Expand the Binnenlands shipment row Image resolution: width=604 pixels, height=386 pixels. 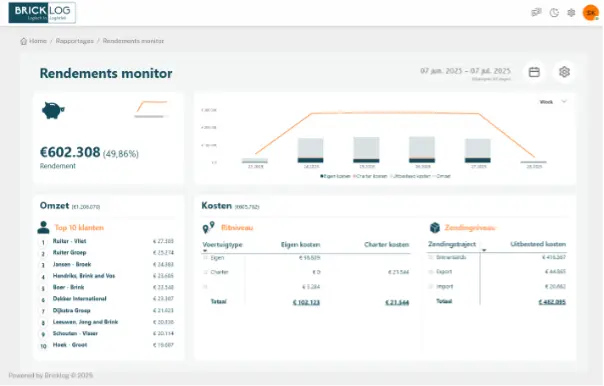click(x=431, y=257)
